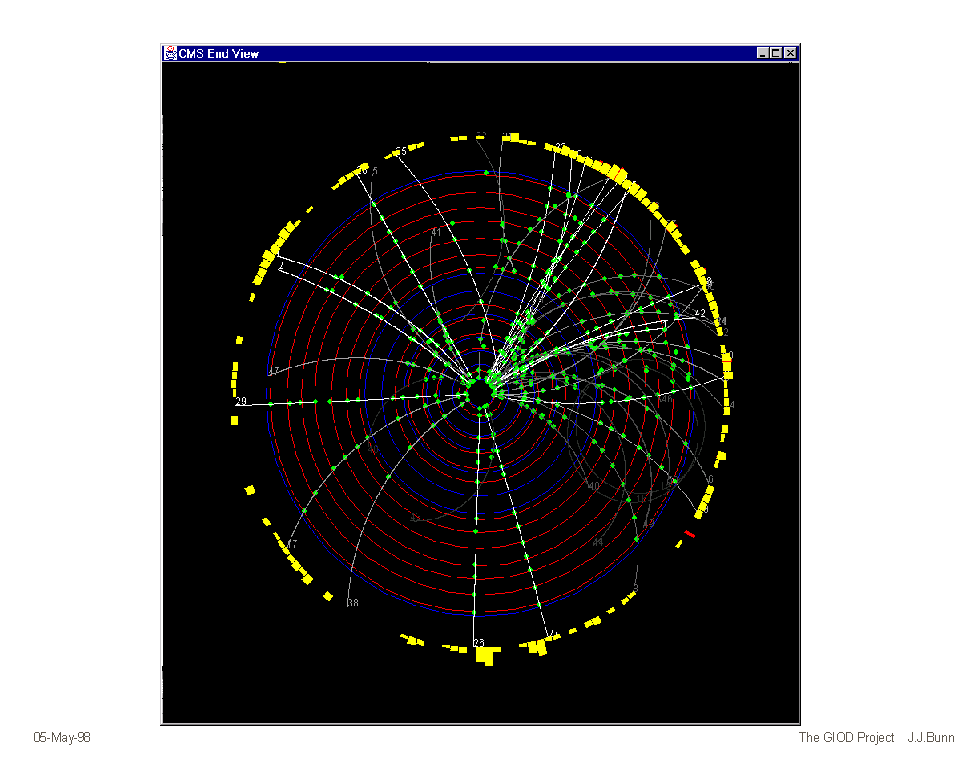Pick track label 41 in upper area
This screenshot has width=960, height=768.
[436, 232]
